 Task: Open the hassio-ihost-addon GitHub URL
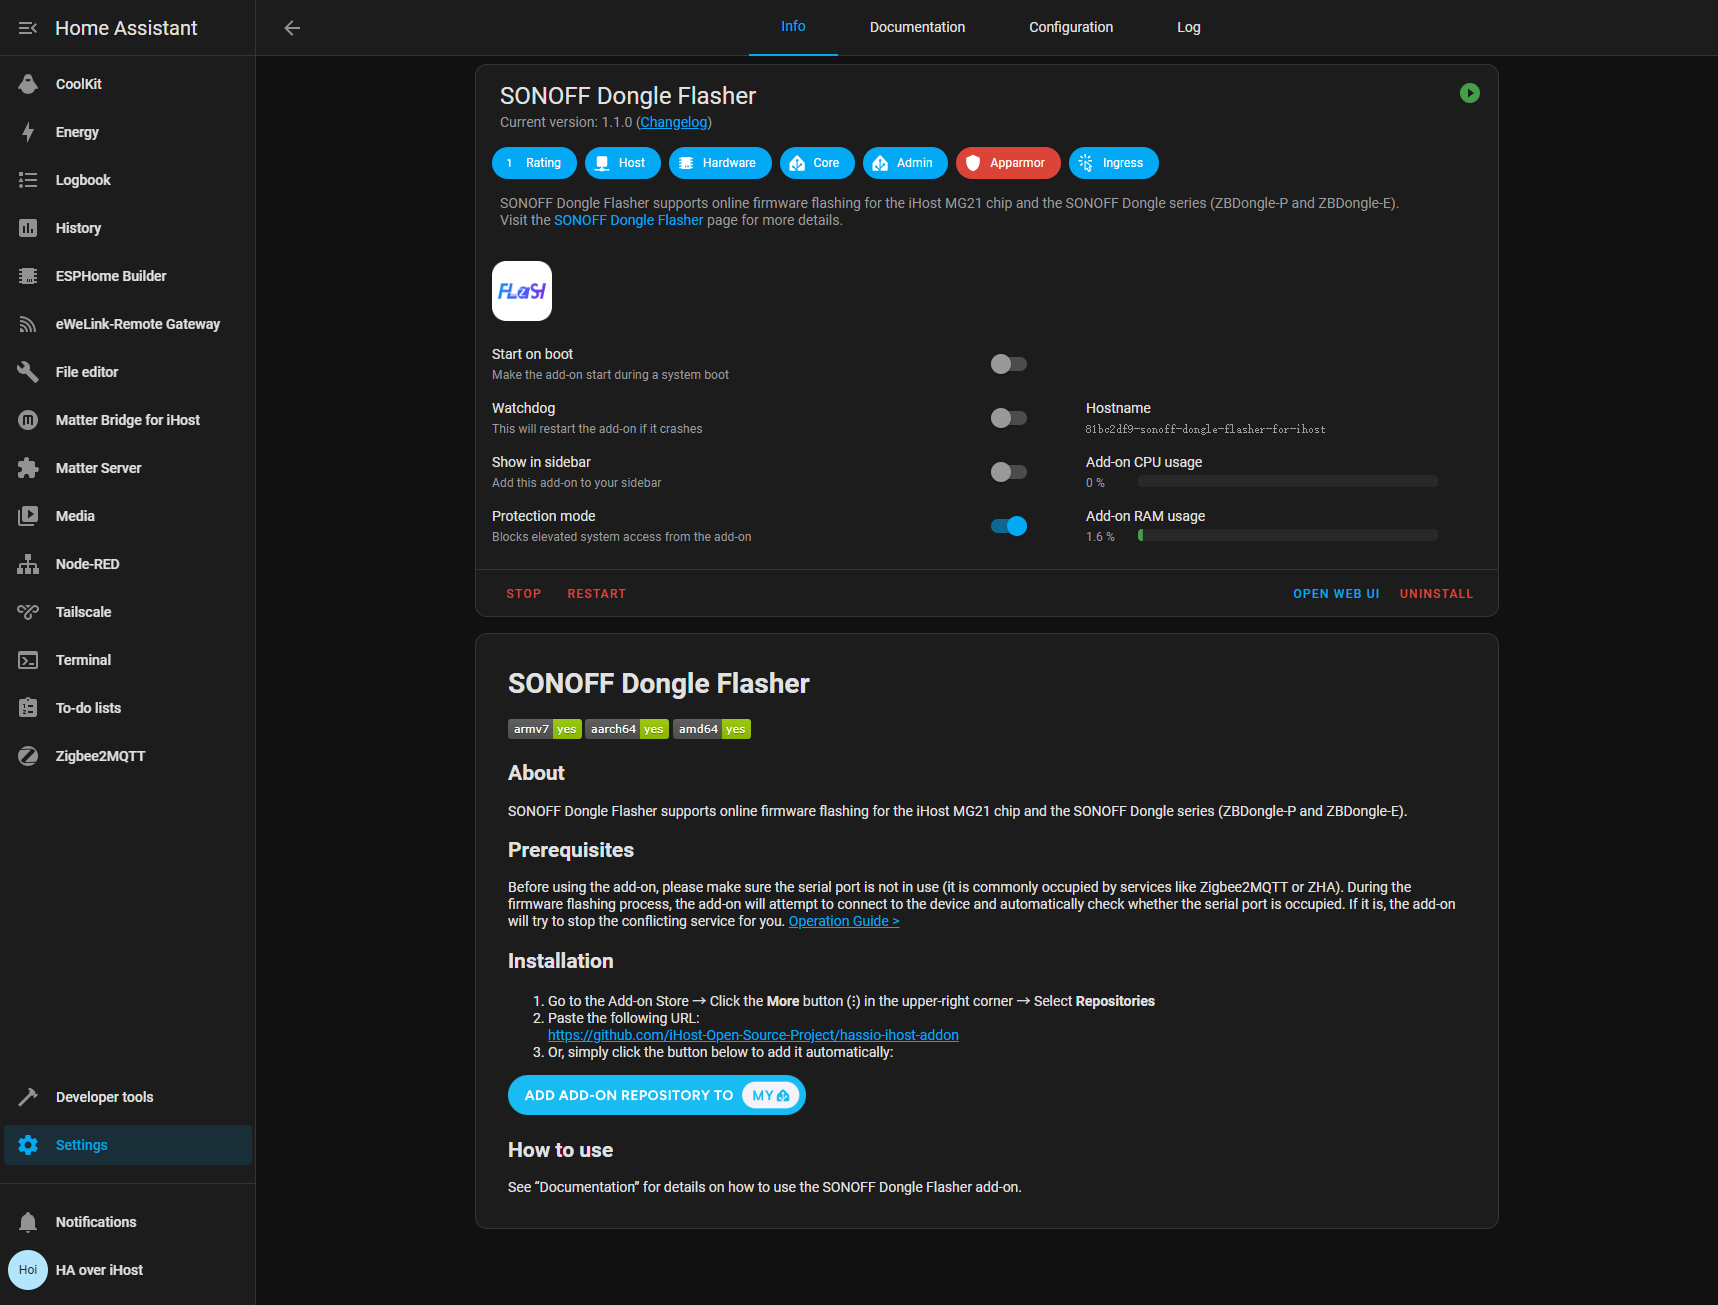pyautogui.click(x=753, y=1035)
